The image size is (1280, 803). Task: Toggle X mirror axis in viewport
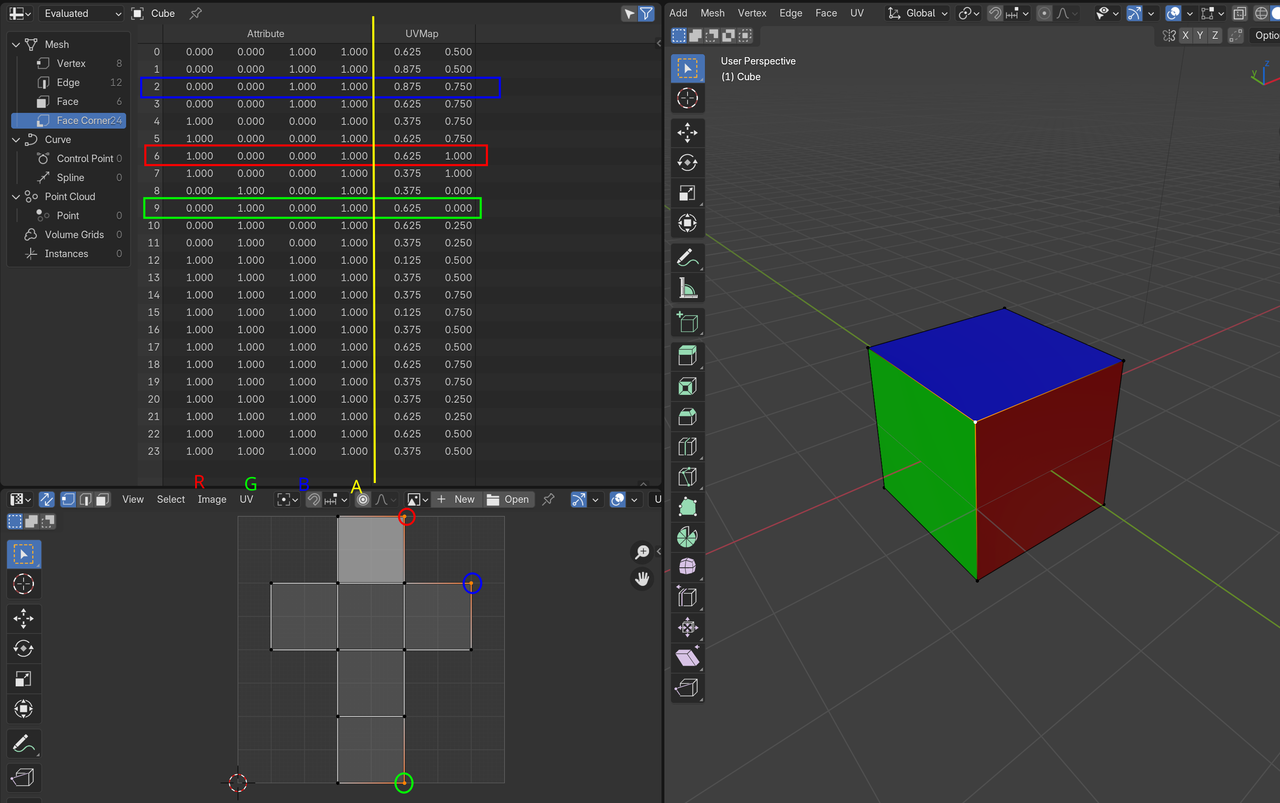[x=1186, y=35]
